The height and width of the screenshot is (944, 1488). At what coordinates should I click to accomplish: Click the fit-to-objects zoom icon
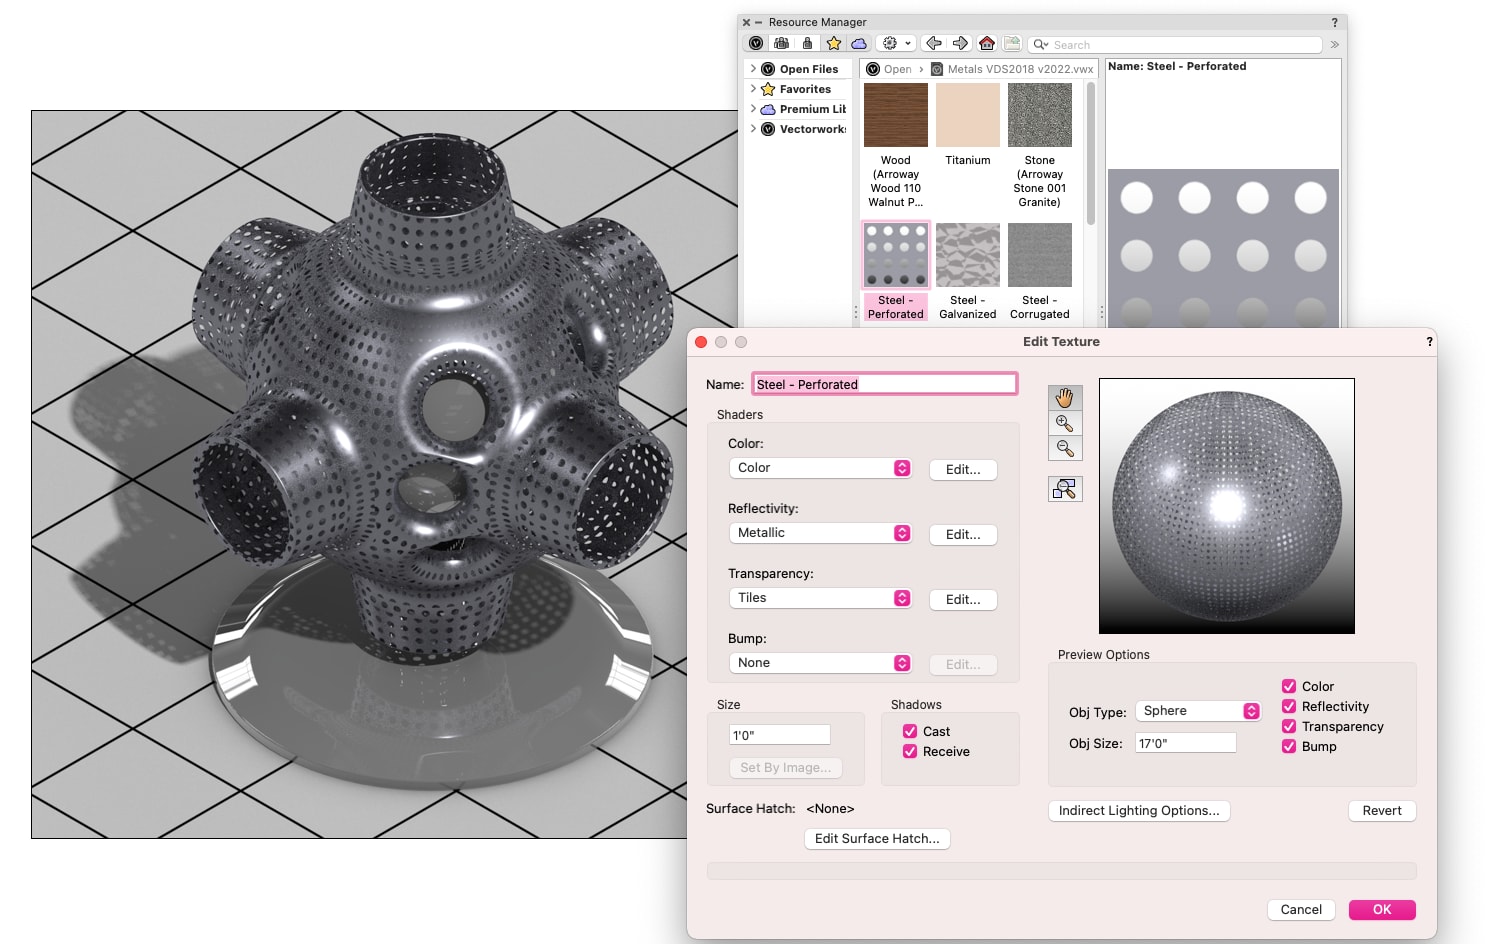click(x=1065, y=489)
